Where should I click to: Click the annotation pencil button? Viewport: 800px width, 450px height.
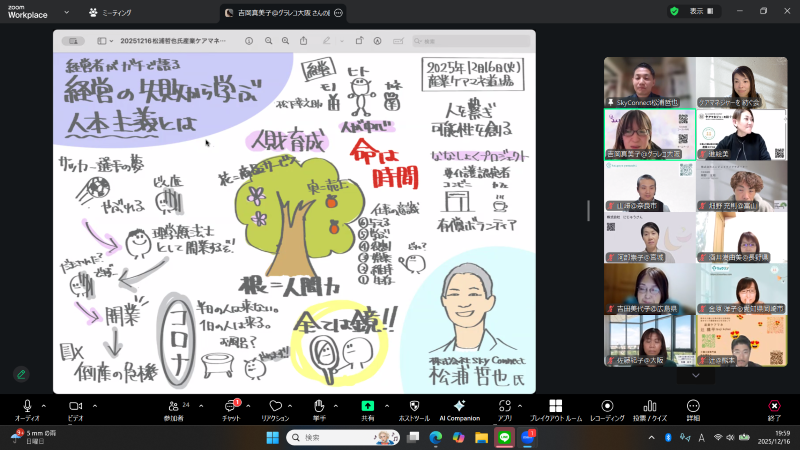coord(21,374)
